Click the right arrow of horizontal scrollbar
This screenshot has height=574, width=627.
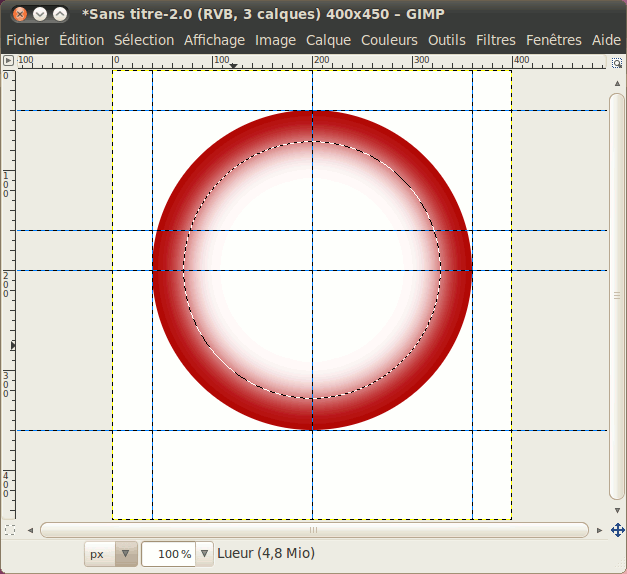click(599, 530)
